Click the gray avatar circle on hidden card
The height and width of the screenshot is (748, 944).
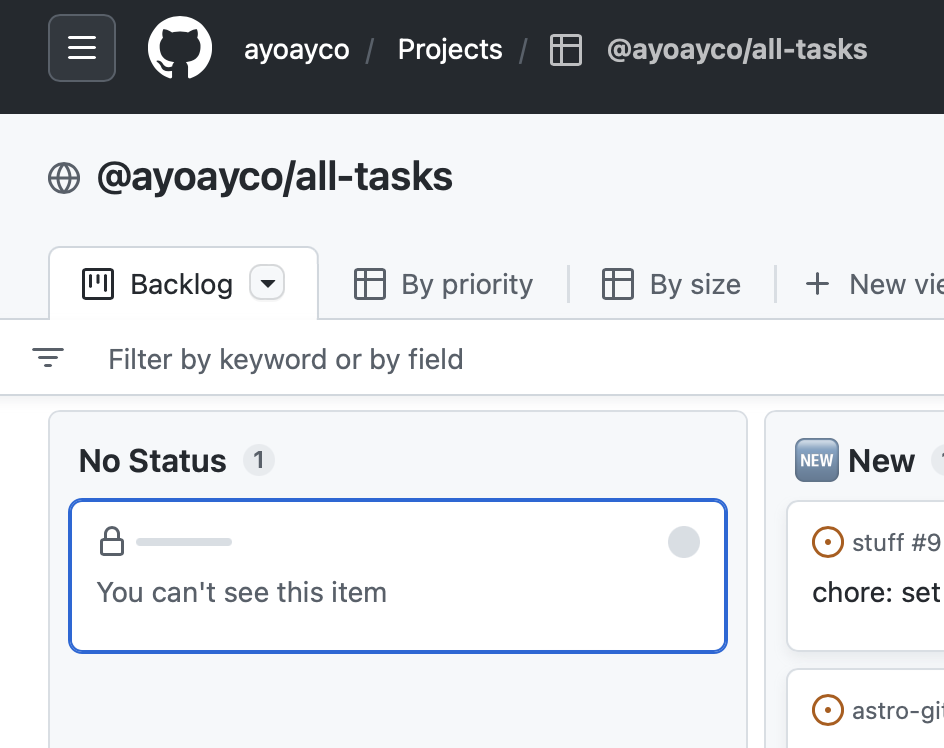tap(684, 542)
